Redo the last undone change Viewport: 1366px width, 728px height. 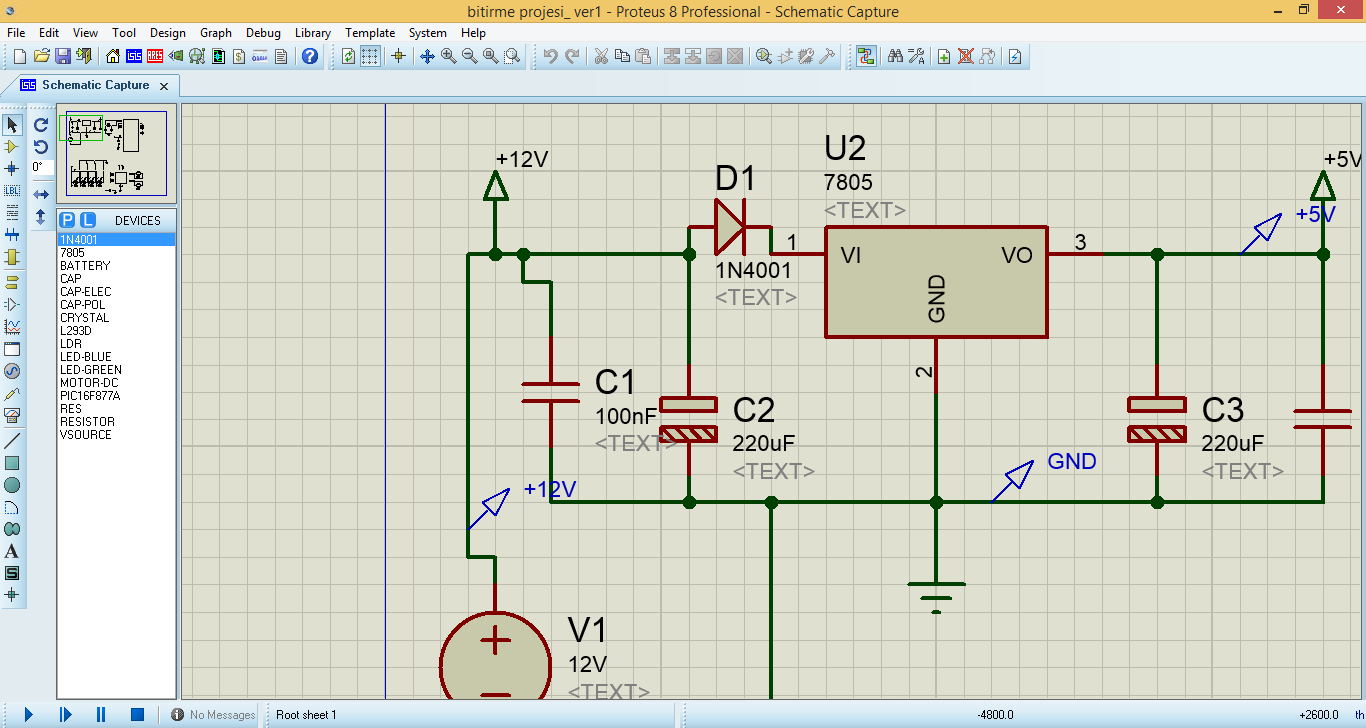(x=572, y=56)
